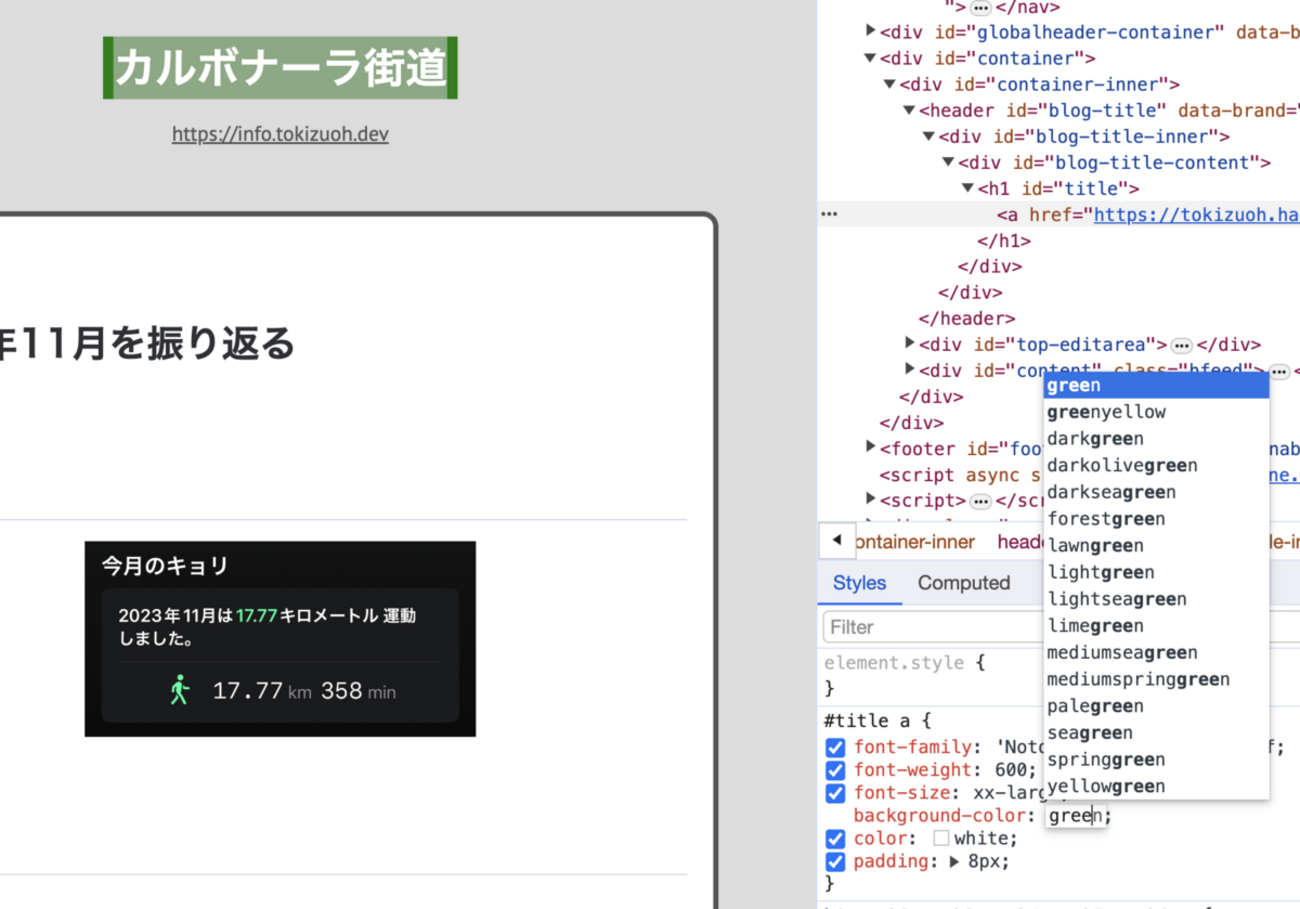Screen dimensions: 1300x909
Task: Click the ellipsis badge inside the top-editarea div
Action: pyautogui.click(x=1181, y=345)
